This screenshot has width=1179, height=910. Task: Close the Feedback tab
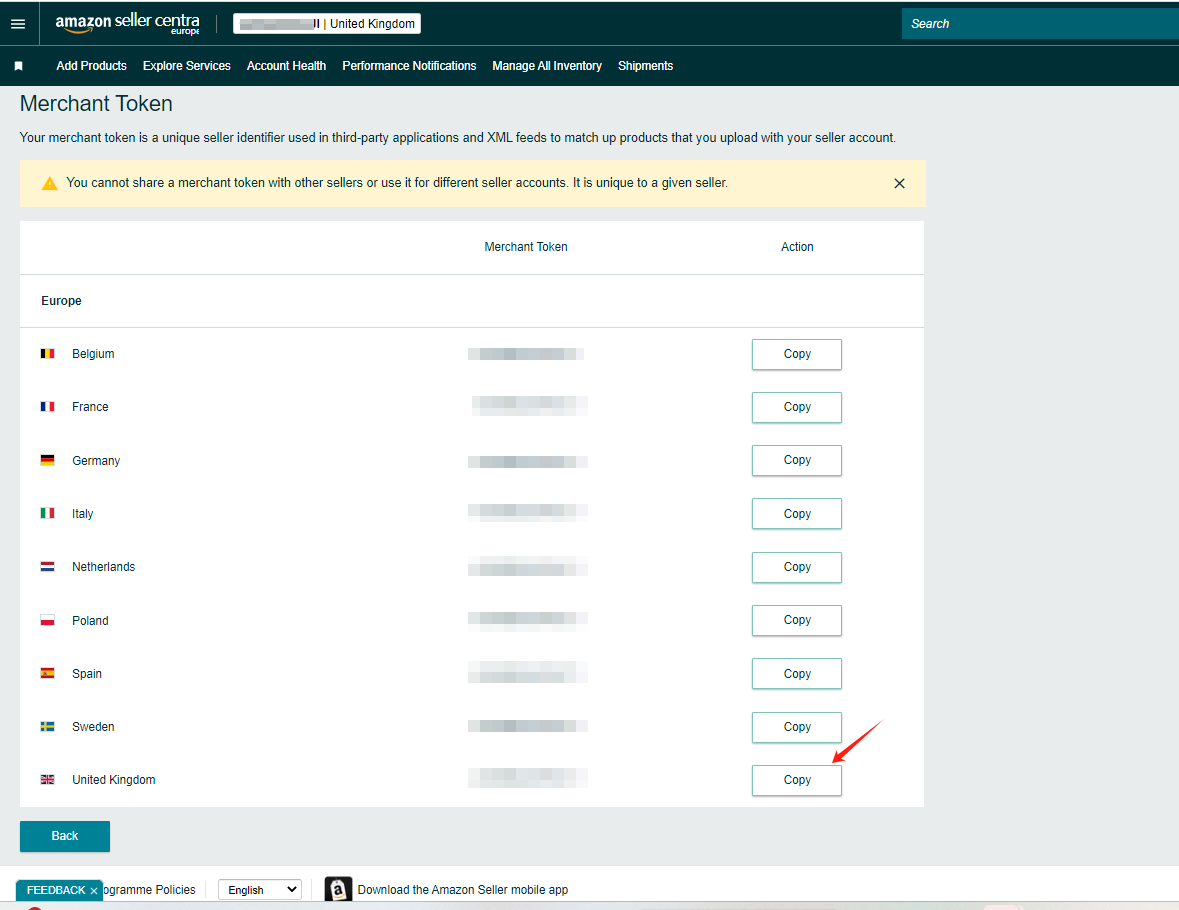(x=94, y=890)
